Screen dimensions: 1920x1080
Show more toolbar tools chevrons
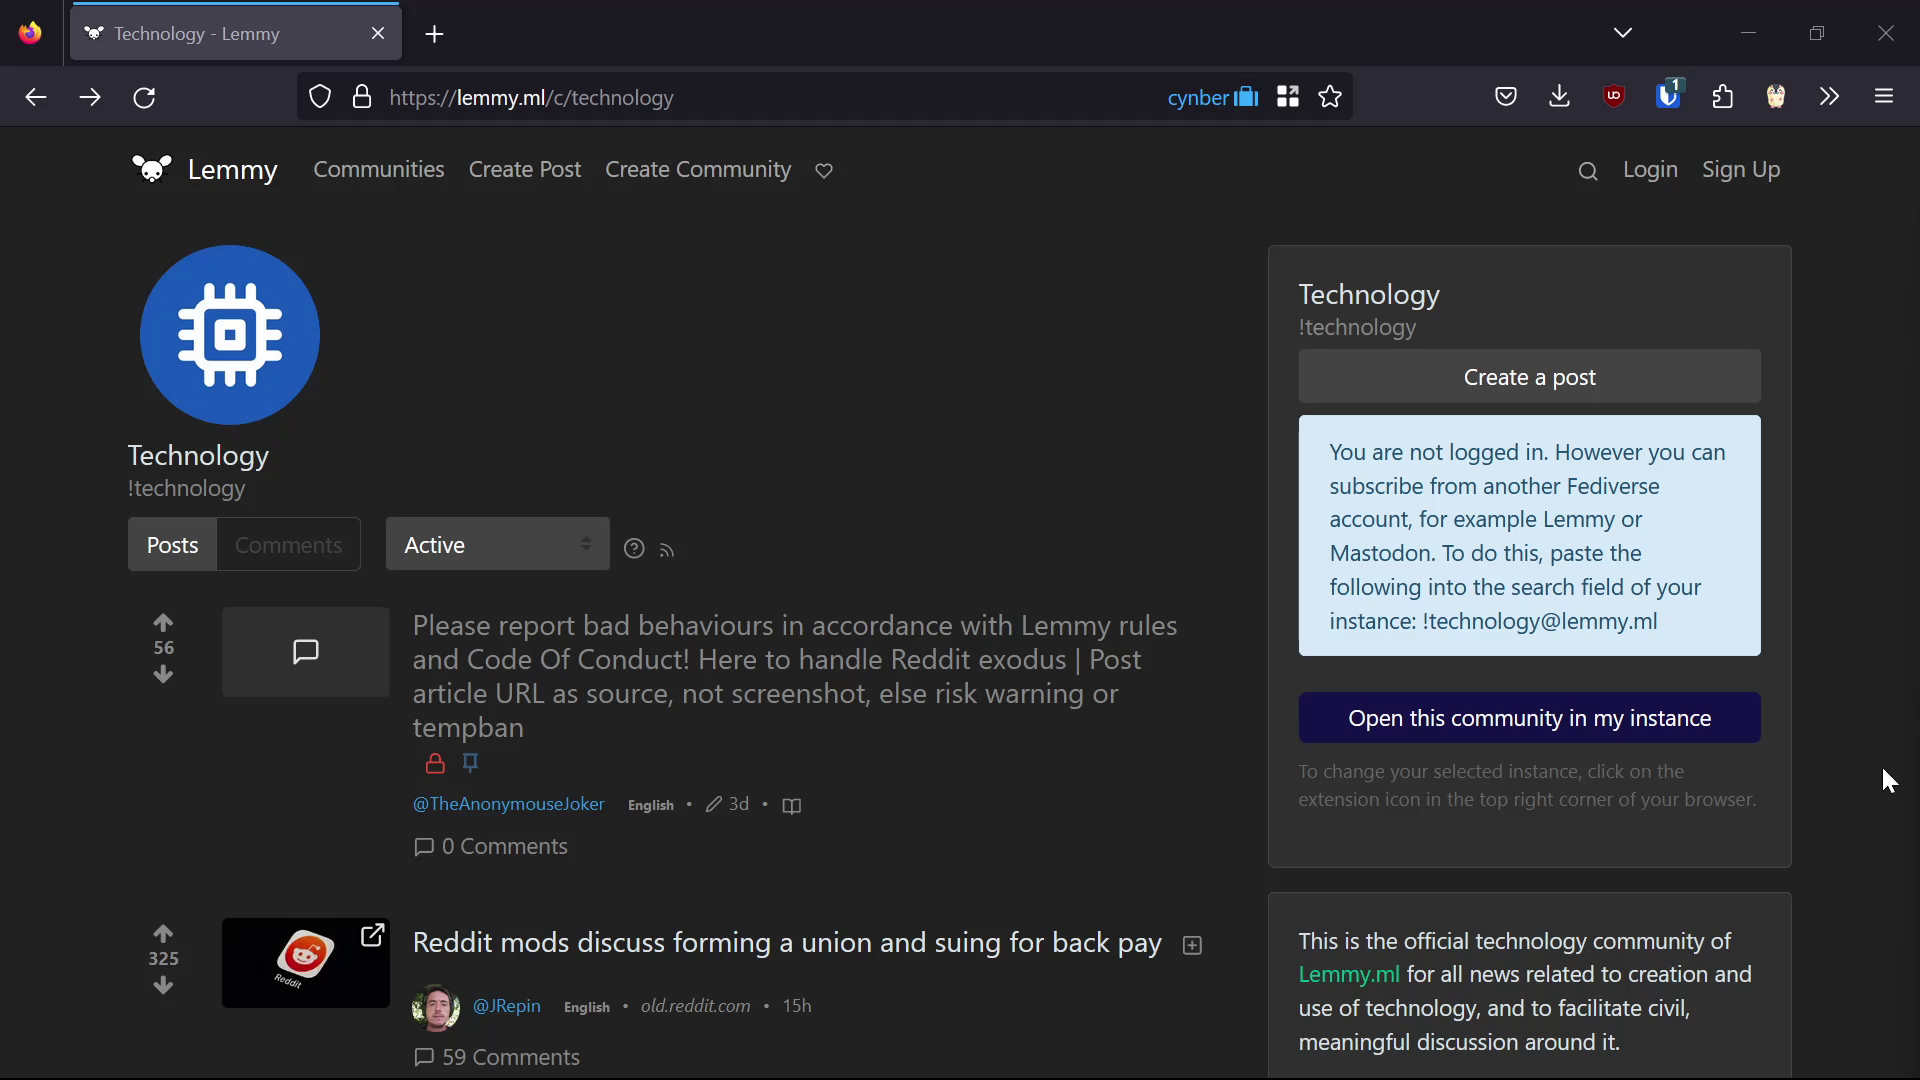pos(1830,97)
